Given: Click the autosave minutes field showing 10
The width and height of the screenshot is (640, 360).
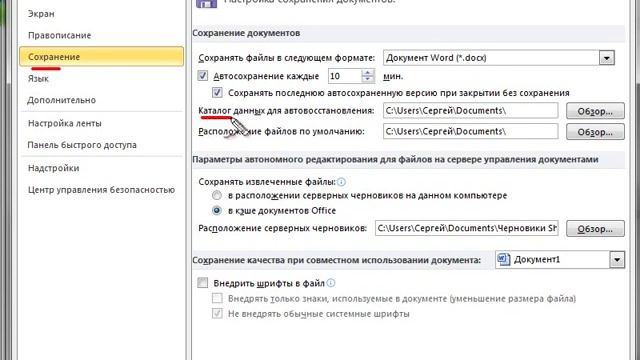Looking at the screenshot, I should [x=344, y=76].
